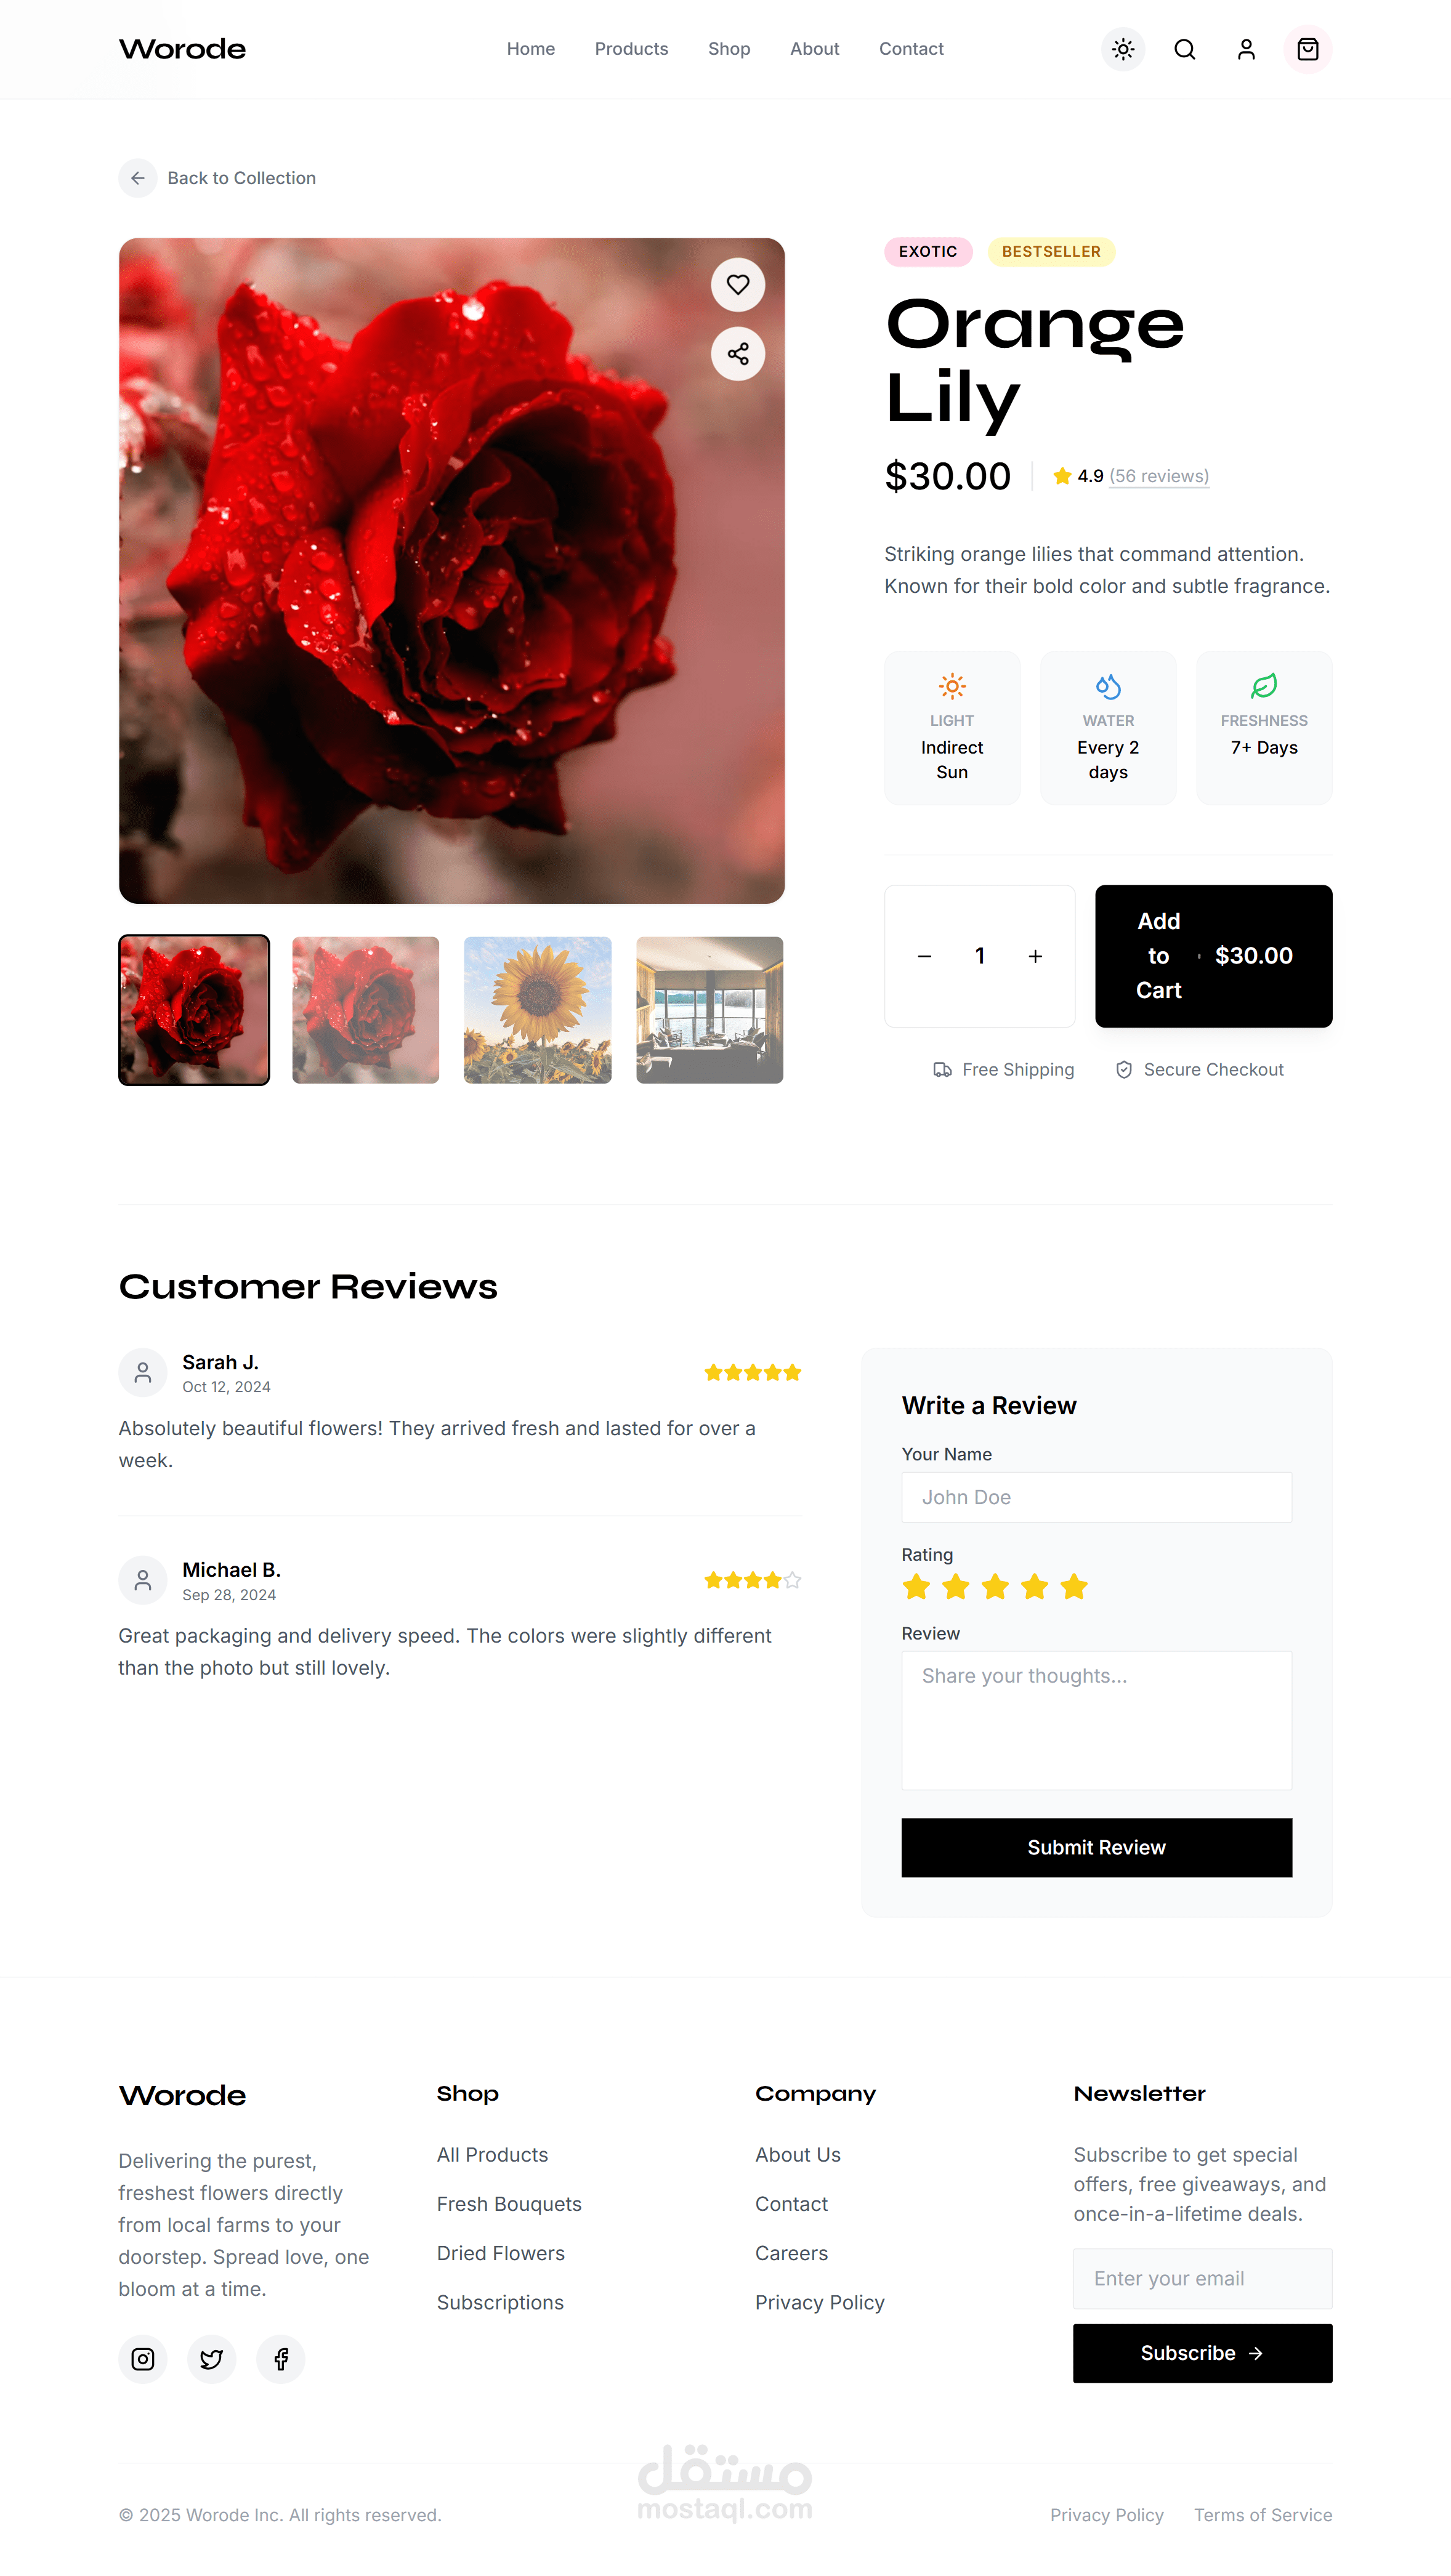Increase quantity with the plus button
1451x2576 pixels.
pyautogui.click(x=1035, y=956)
